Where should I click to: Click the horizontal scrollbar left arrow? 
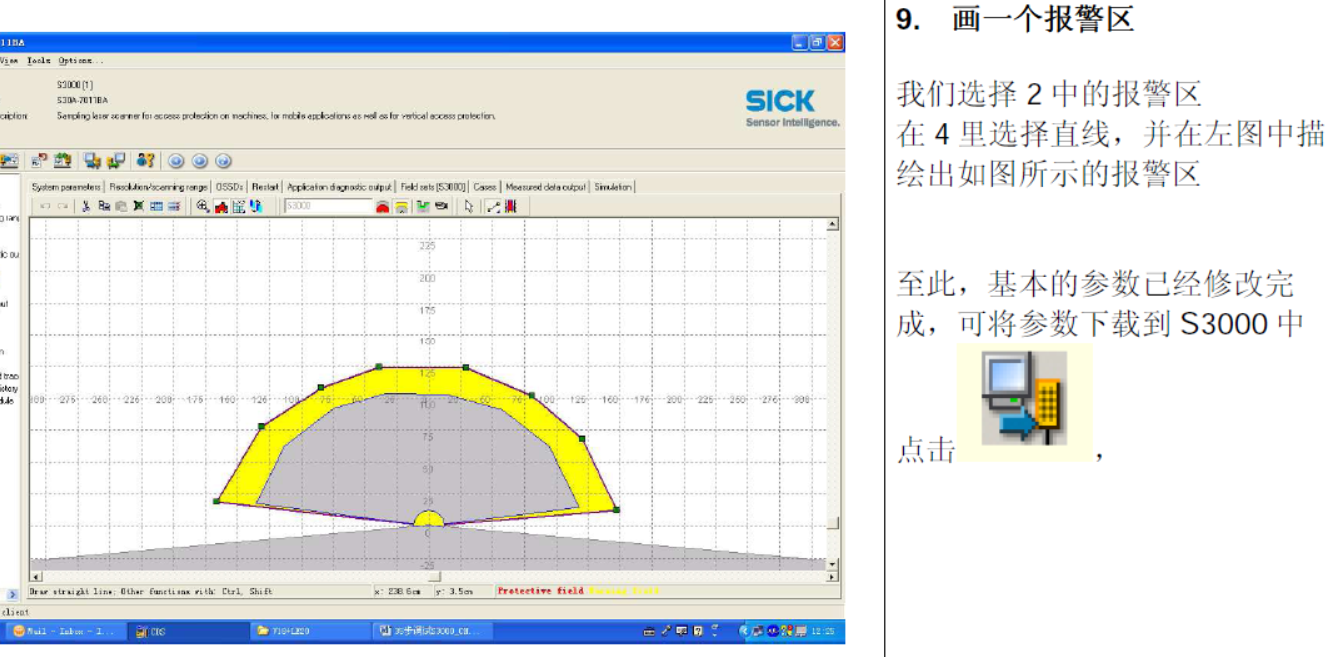coord(36,576)
